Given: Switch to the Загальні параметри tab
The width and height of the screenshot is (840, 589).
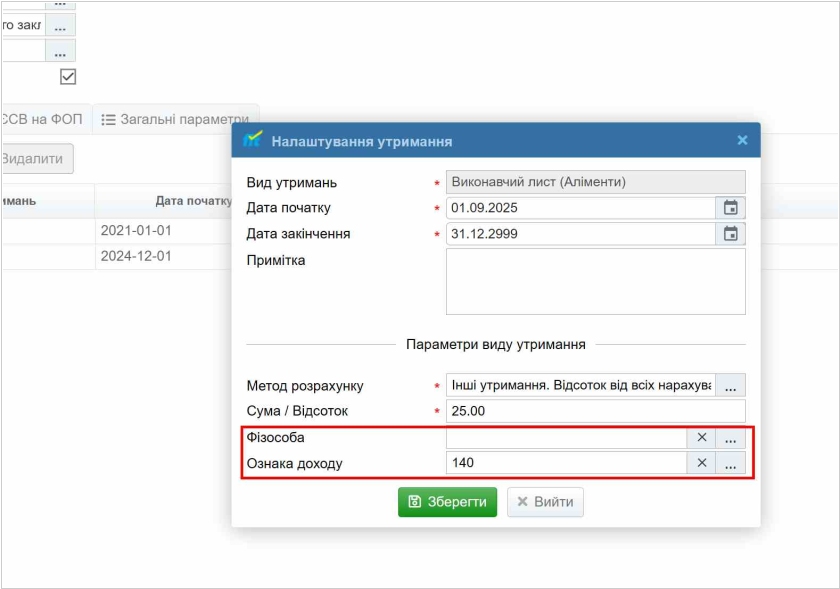Looking at the screenshot, I should point(175,119).
